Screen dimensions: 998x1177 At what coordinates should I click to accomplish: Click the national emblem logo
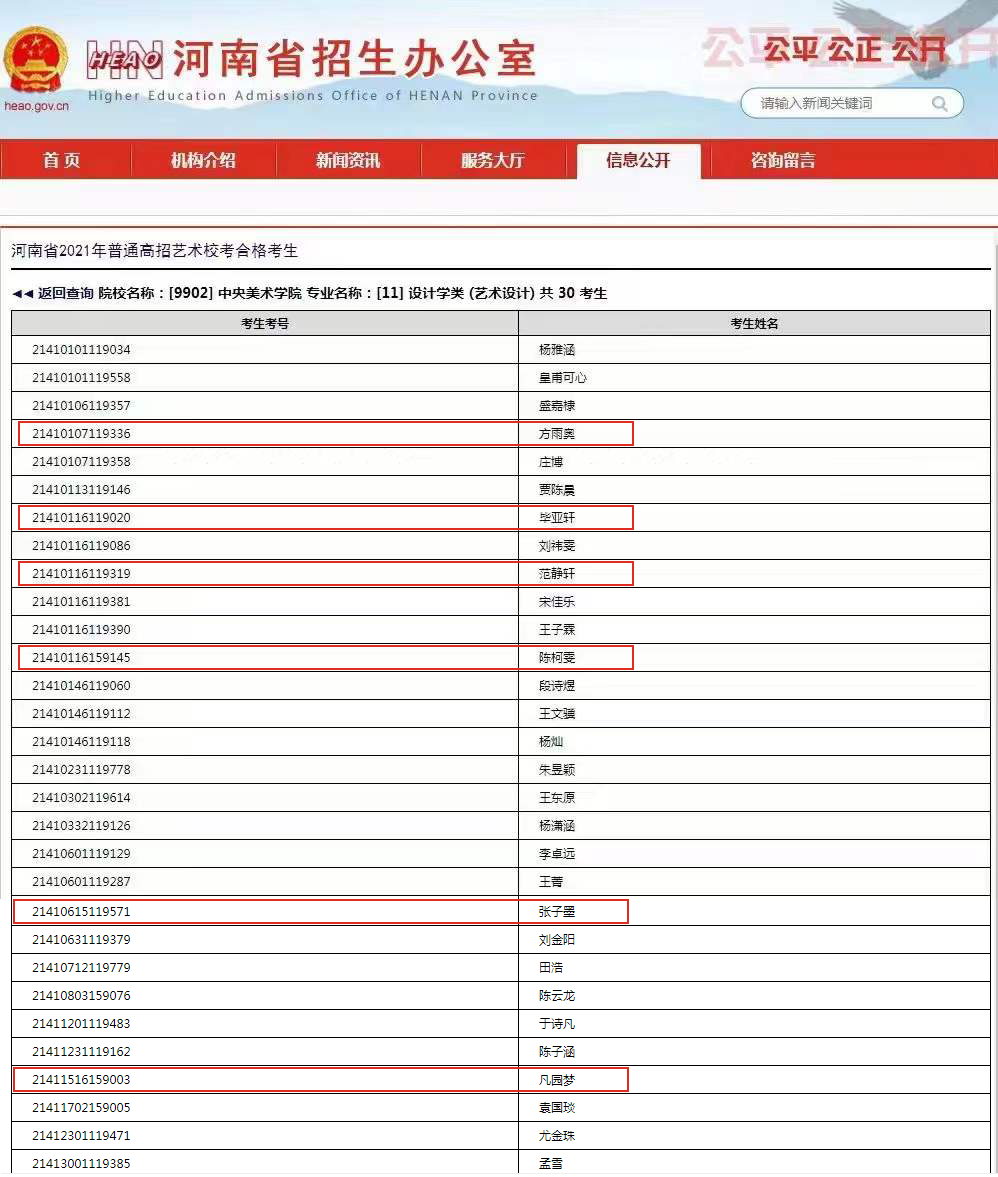pos(35,60)
